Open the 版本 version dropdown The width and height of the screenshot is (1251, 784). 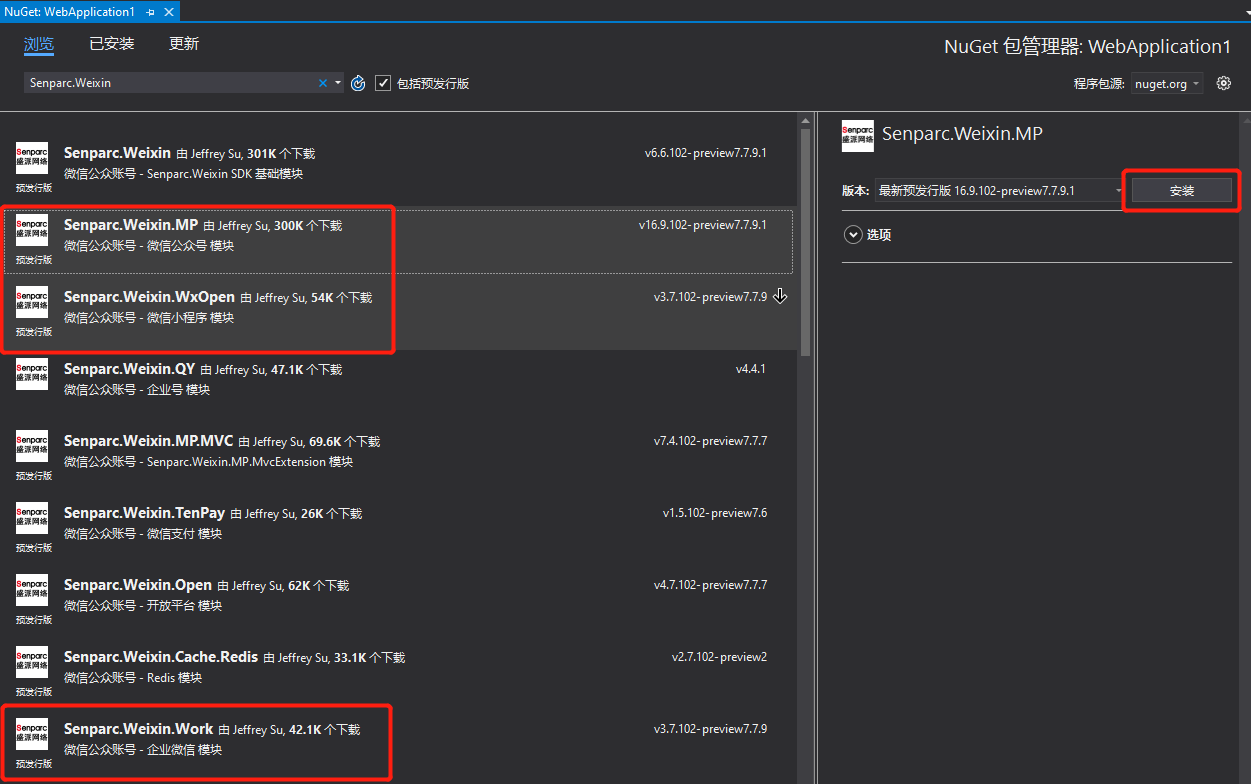[x=1000, y=190]
